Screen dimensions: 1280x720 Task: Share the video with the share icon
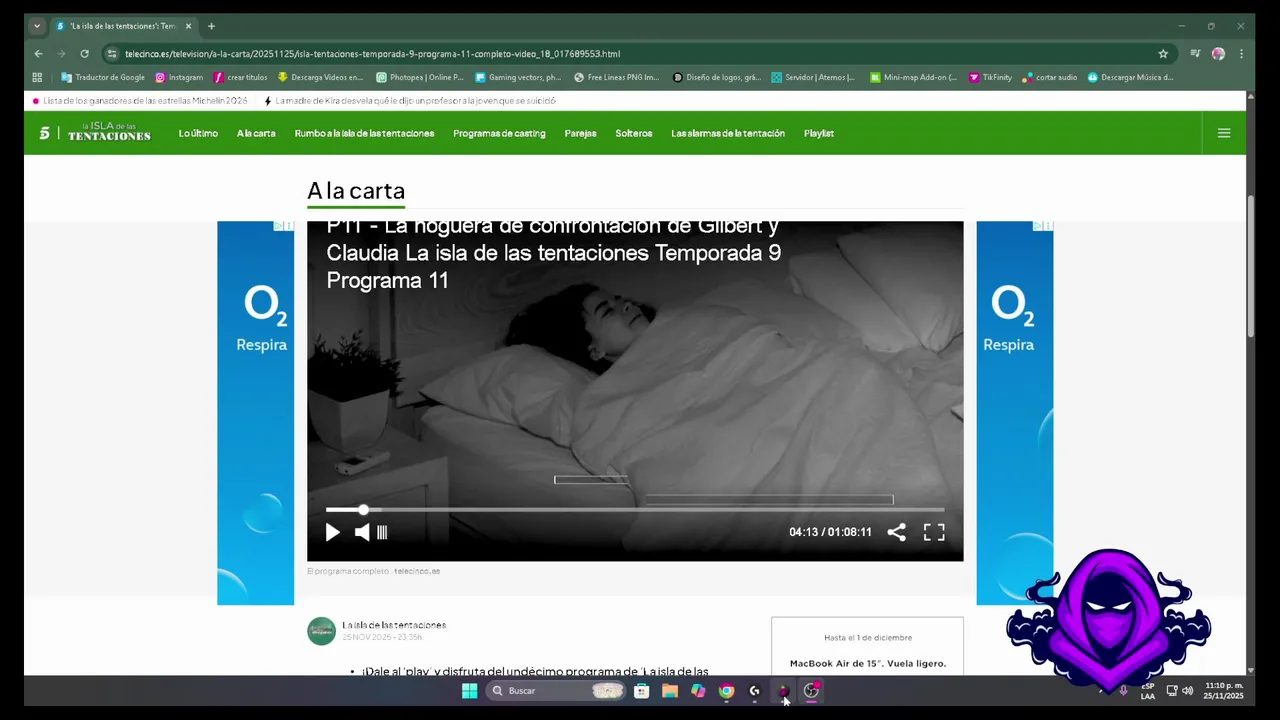[x=897, y=533]
